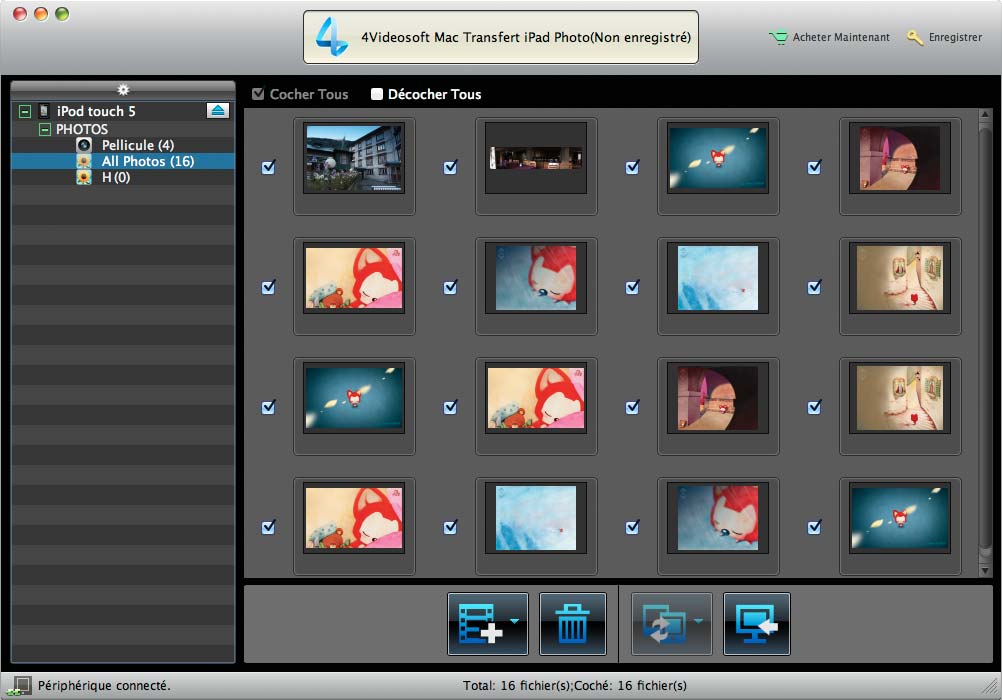Click the add photo file icon
The width and height of the screenshot is (1002, 700).
pos(480,624)
